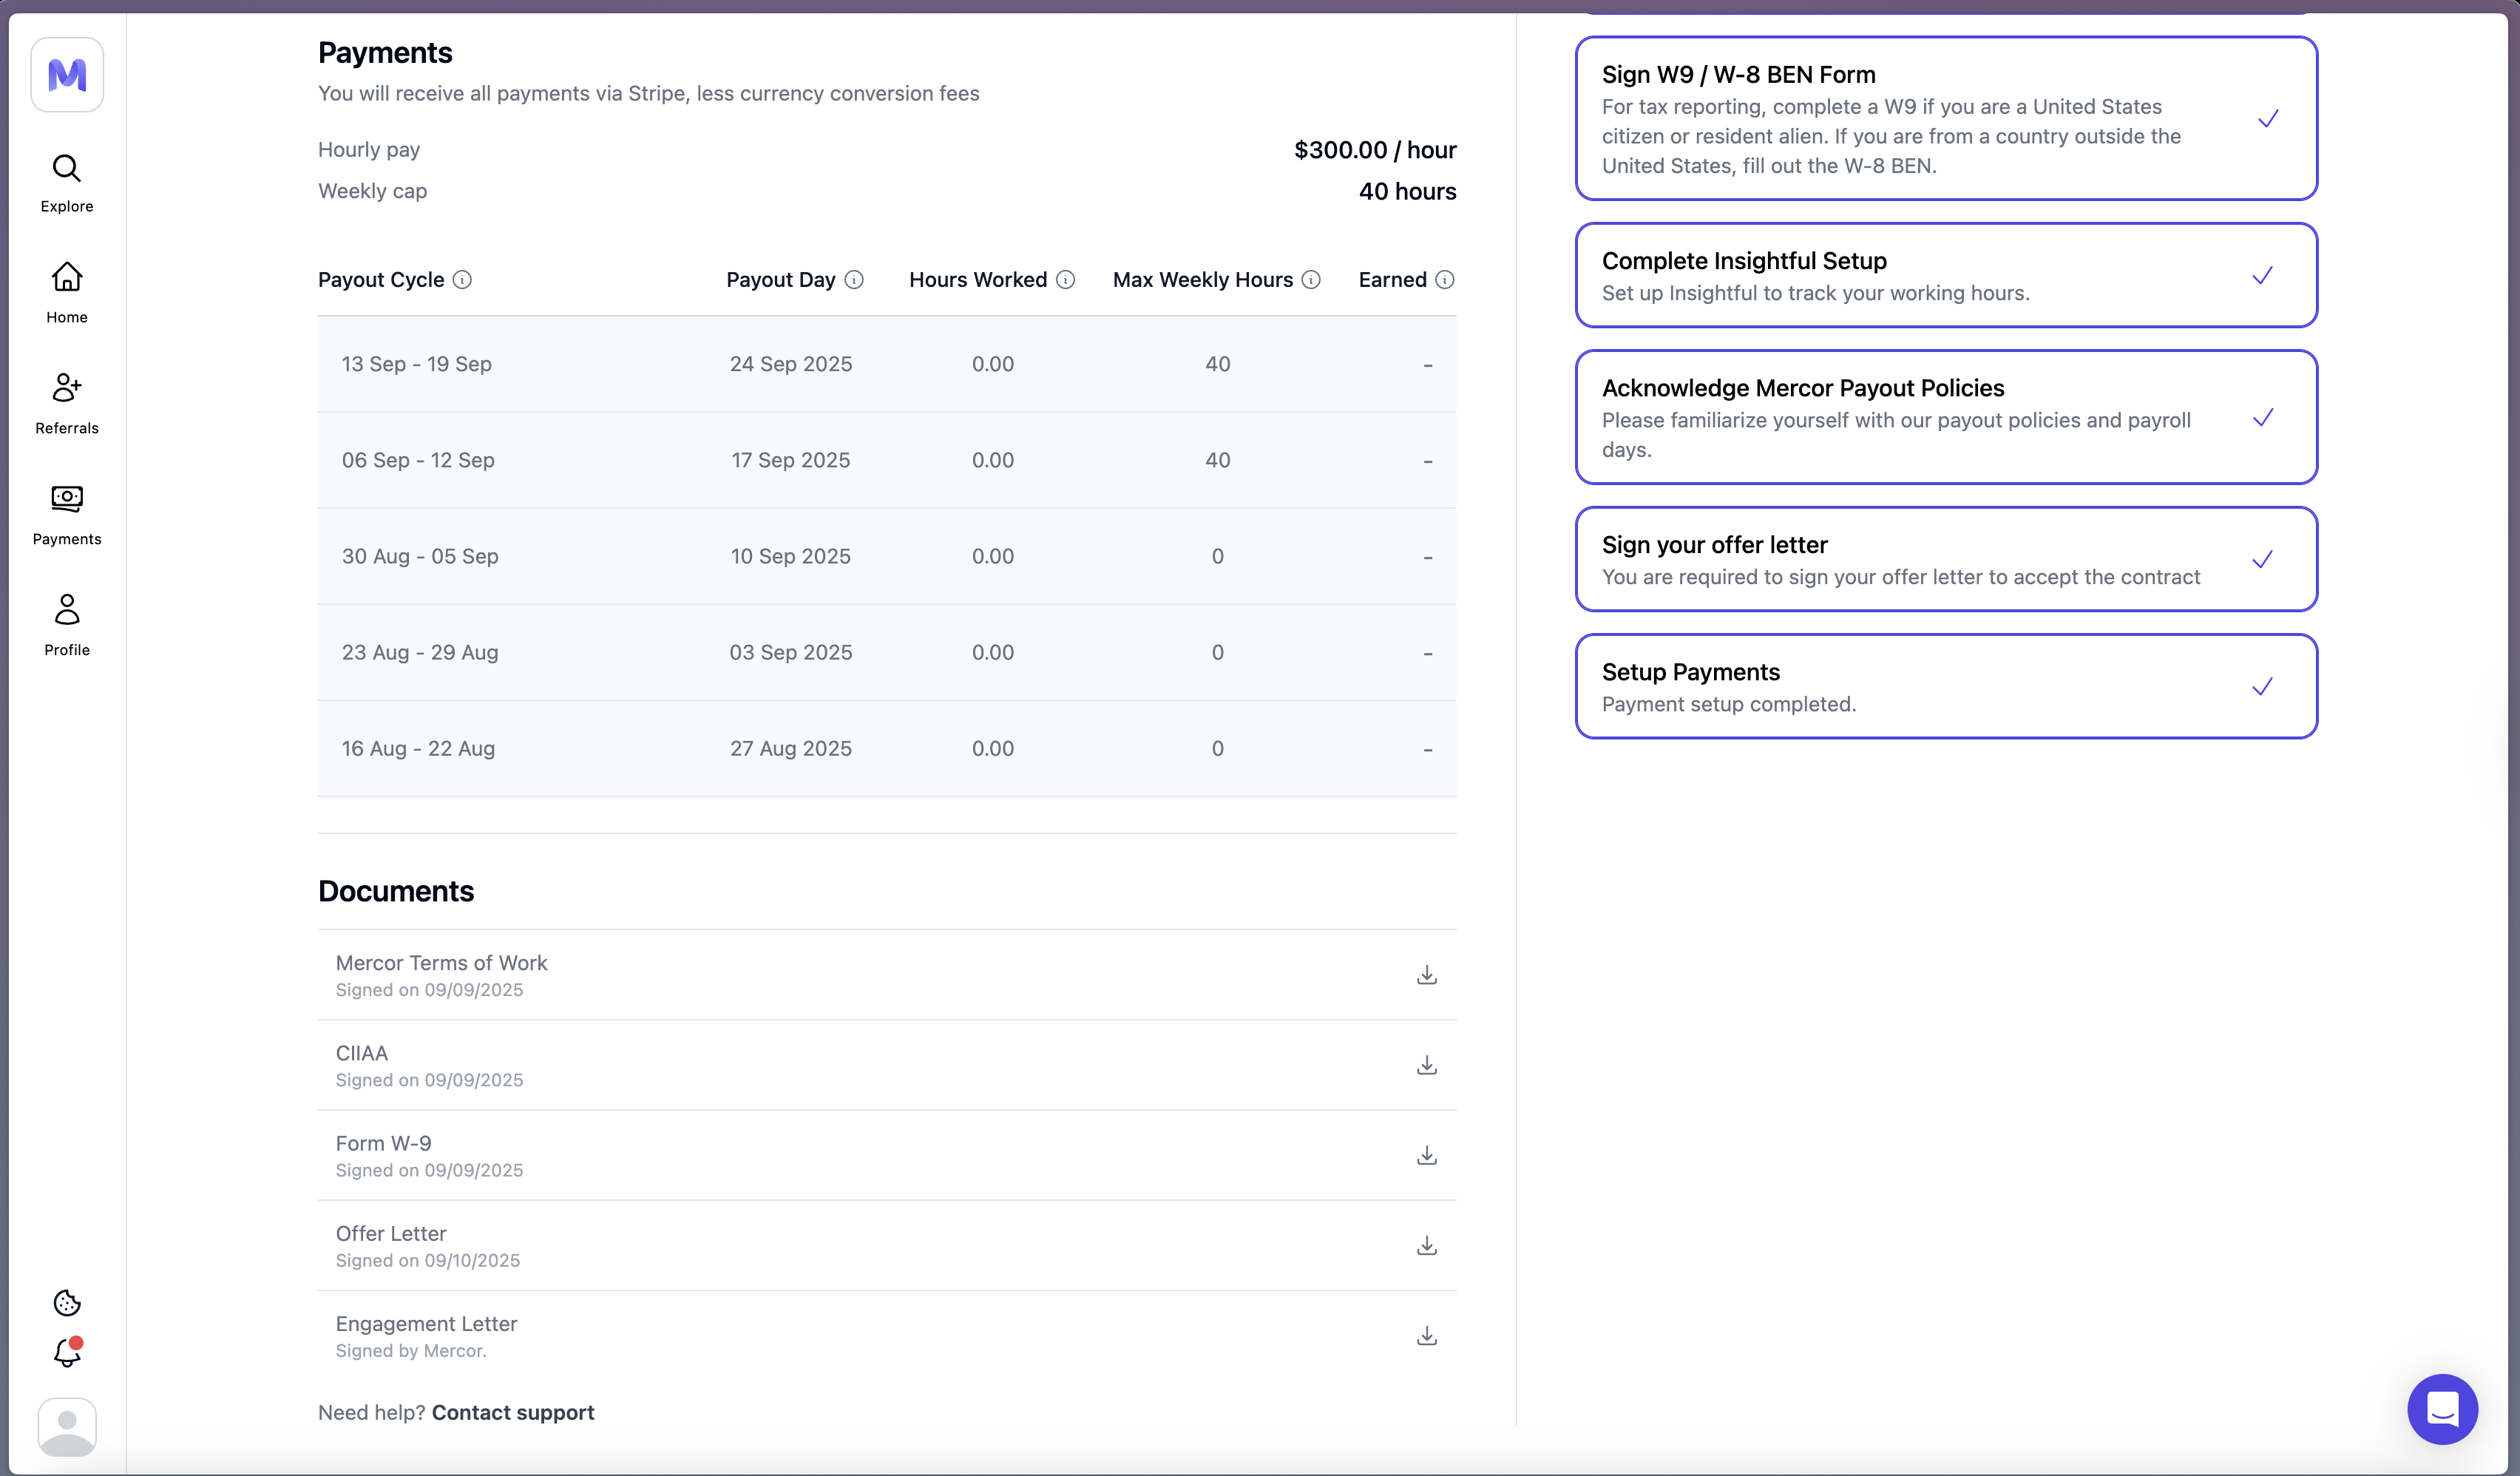This screenshot has height=1476, width=2520.
Task: Show info for Payout Cycle column
Action: (x=462, y=280)
